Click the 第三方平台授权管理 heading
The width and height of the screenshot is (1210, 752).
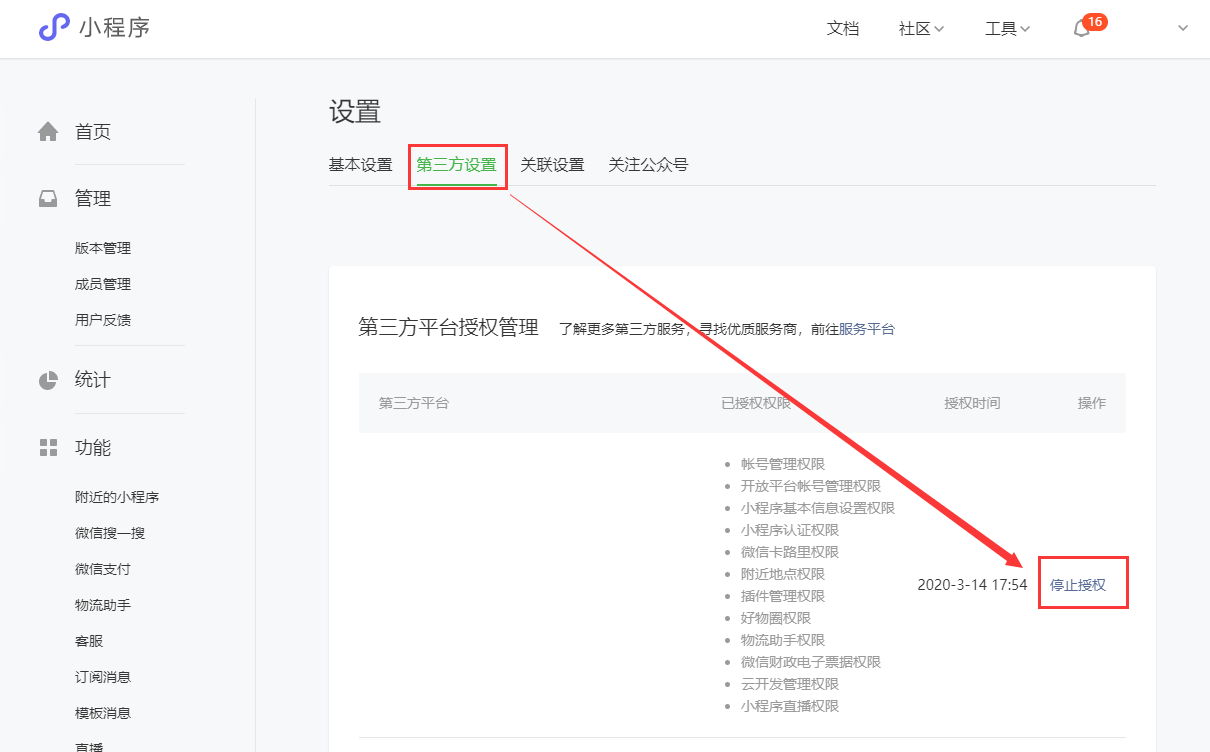(449, 327)
